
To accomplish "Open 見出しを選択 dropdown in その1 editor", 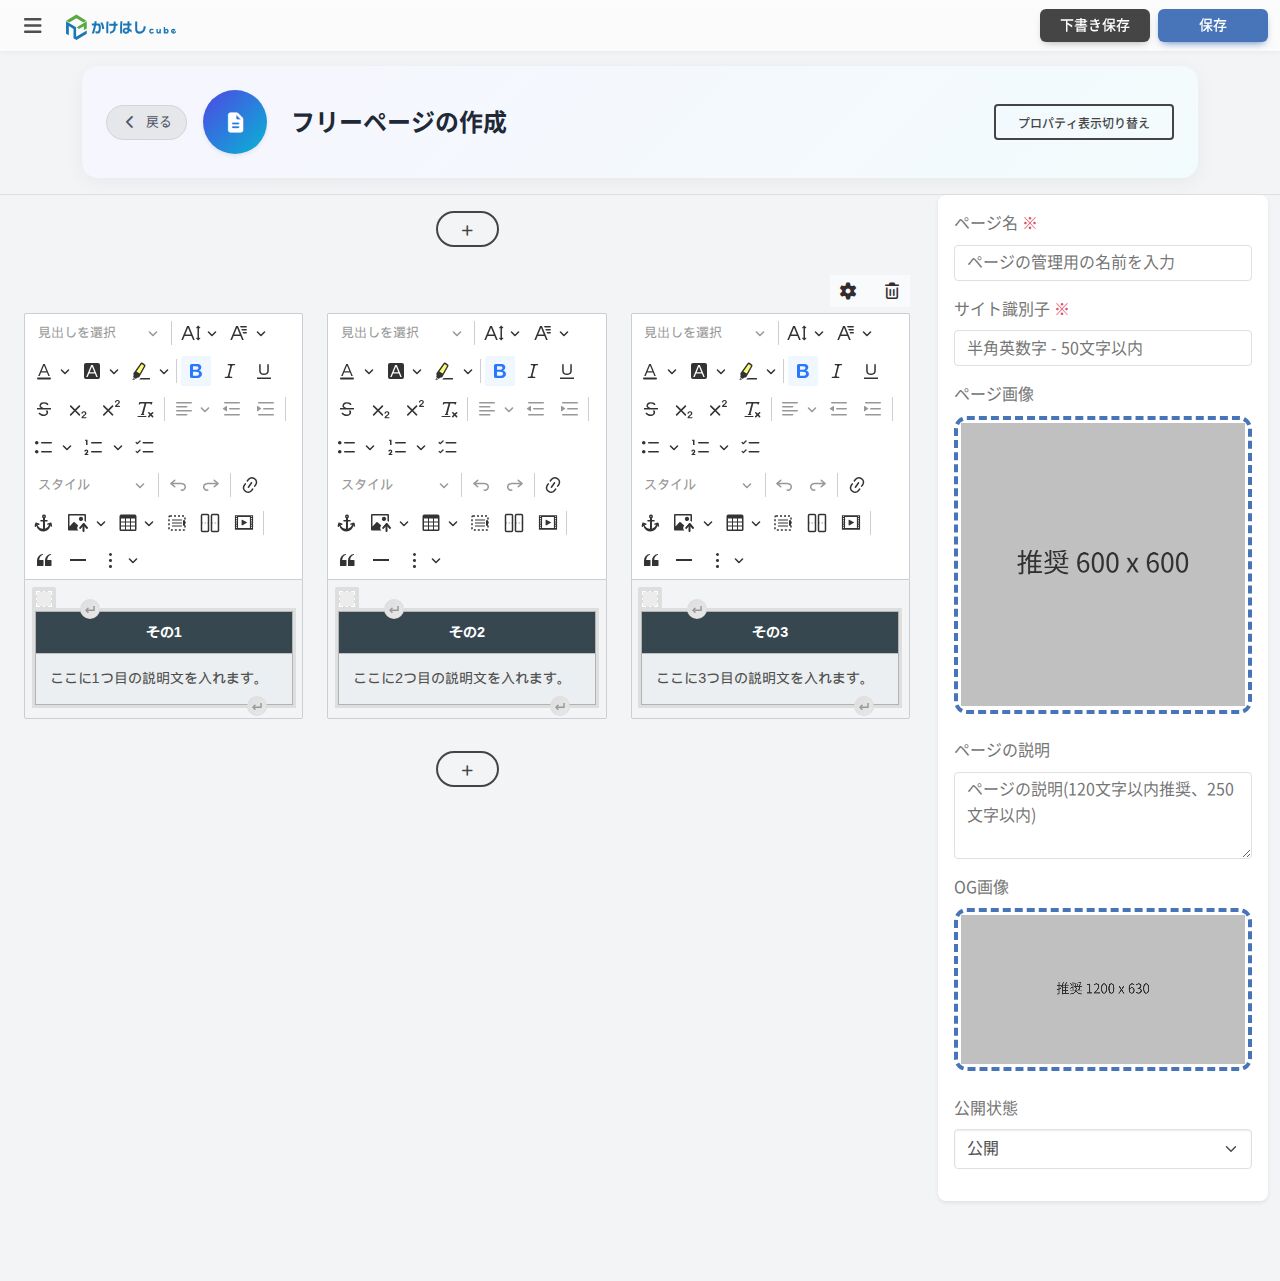I will click(98, 333).
